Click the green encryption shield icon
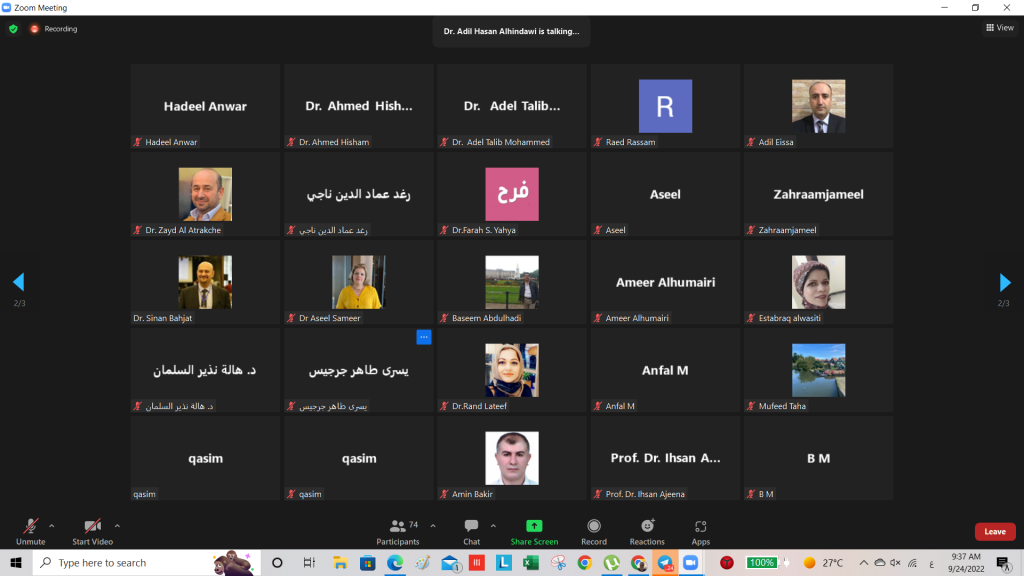The image size is (1024, 576). [13, 29]
